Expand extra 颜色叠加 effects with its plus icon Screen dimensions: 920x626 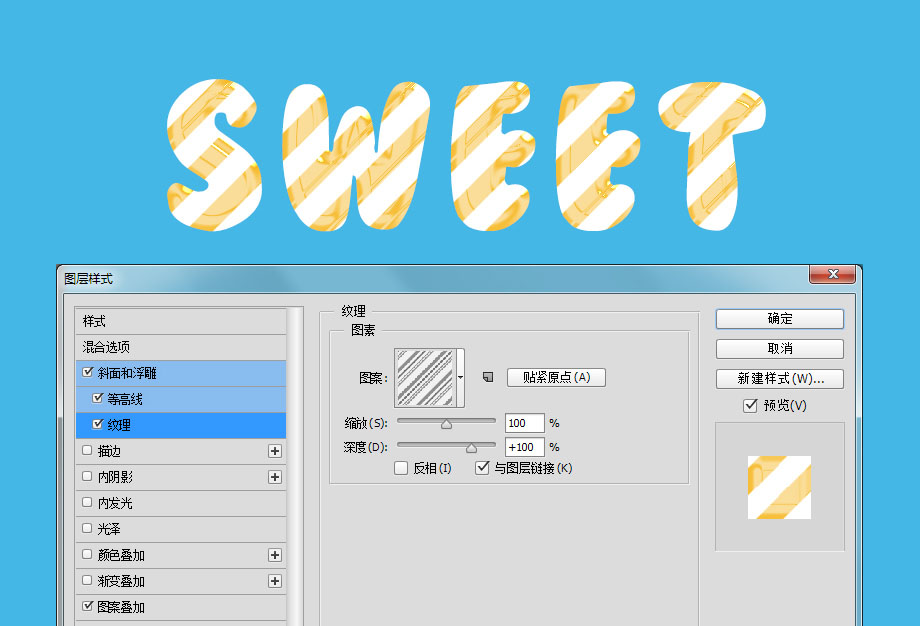pyautogui.click(x=275, y=555)
